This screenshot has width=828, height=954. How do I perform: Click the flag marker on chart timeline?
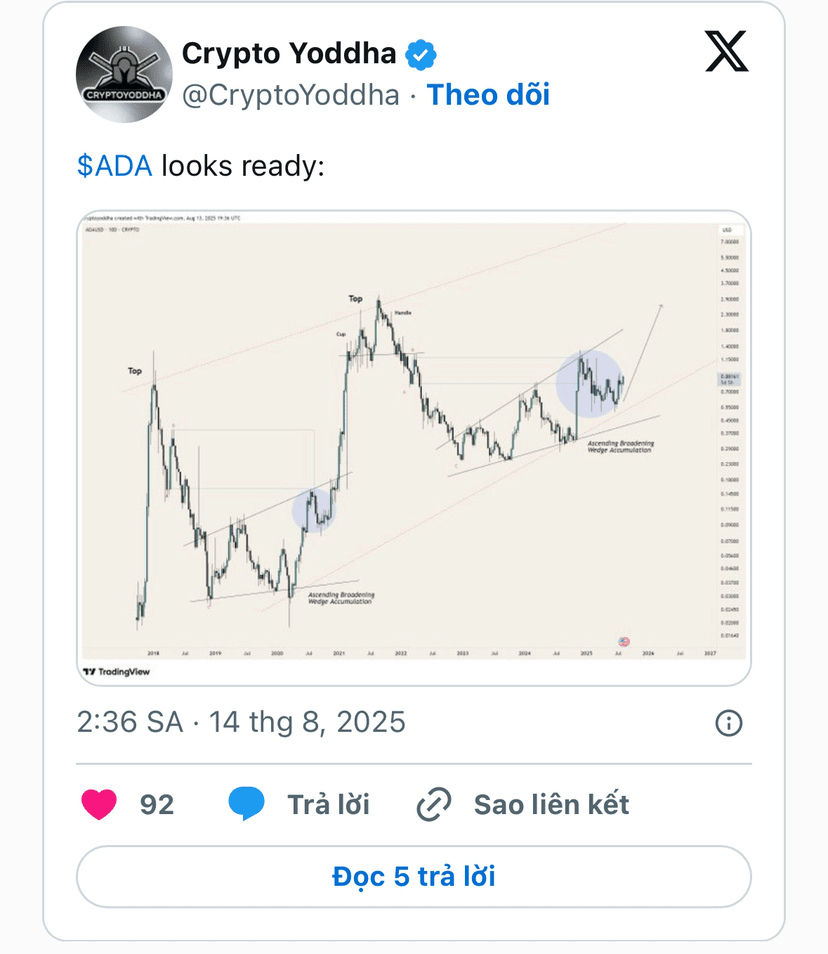pyautogui.click(x=624, y=641)
